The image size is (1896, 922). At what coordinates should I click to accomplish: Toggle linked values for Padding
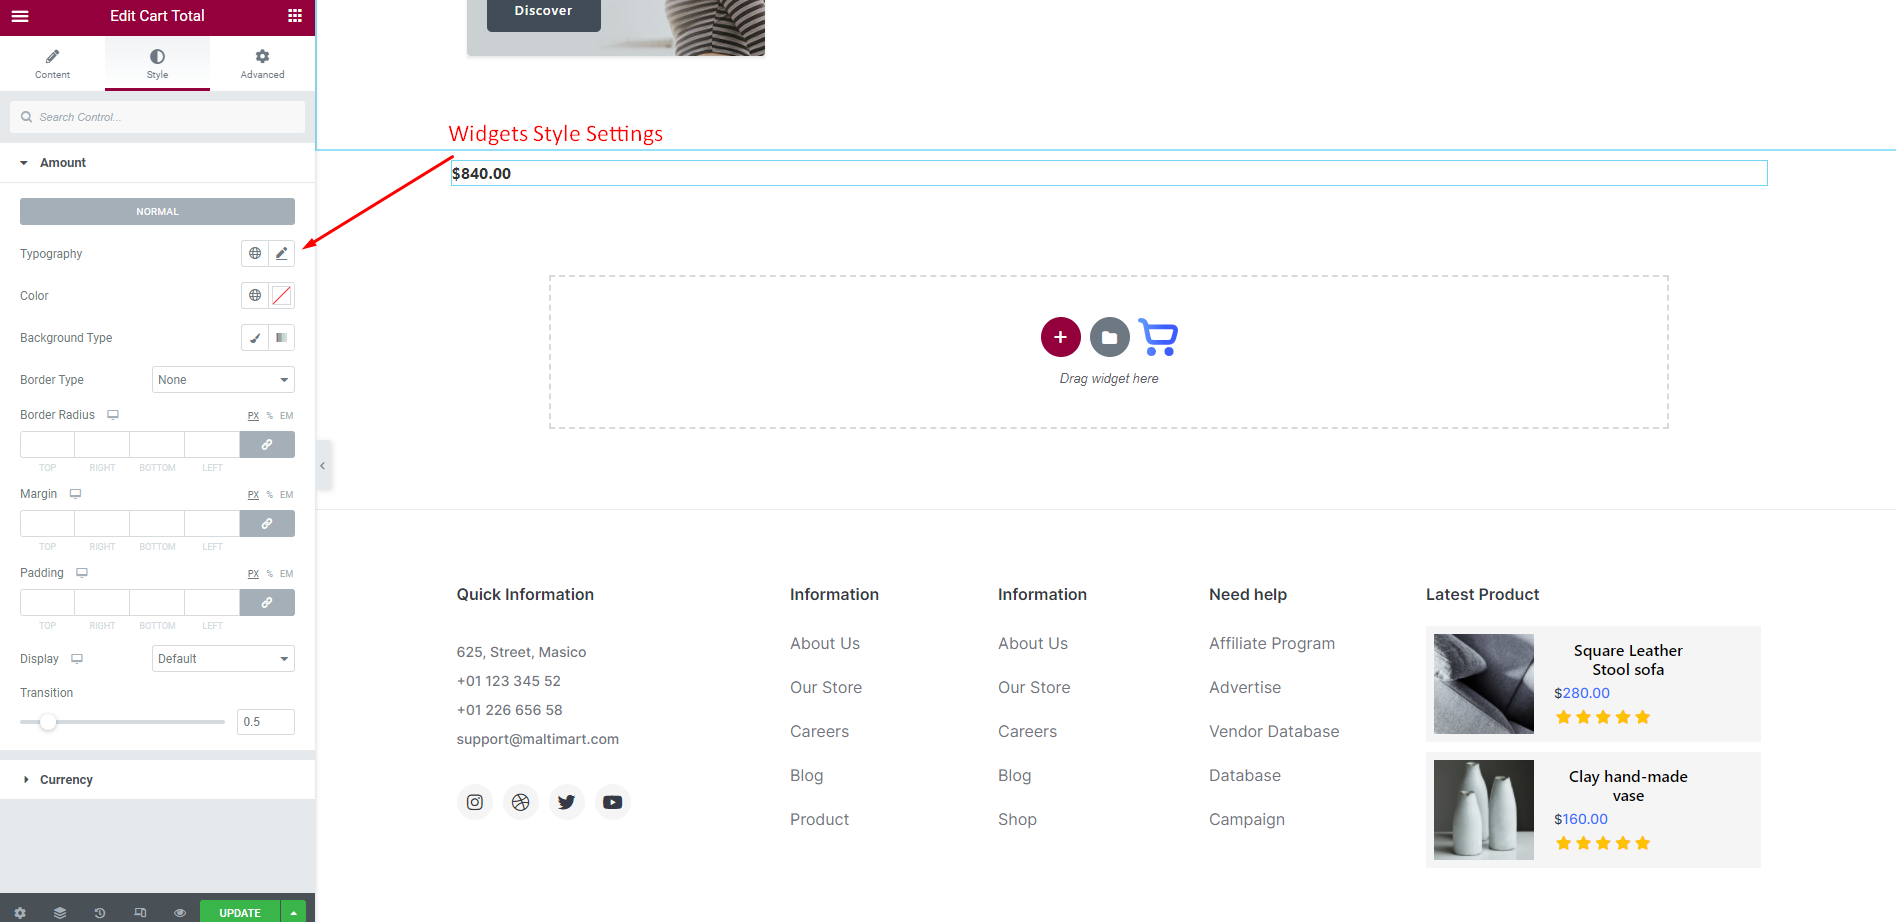pyautogui.click(x=267, y=603)
